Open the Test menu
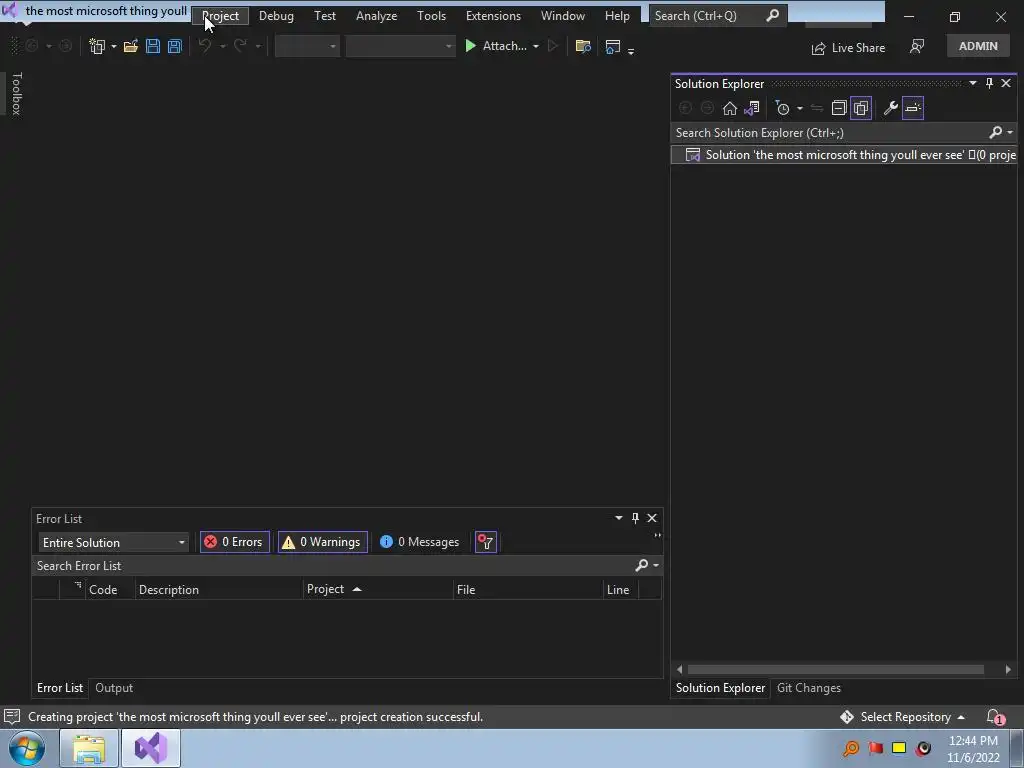This screenshot has width=1024, height=768. tap(325, 16)
